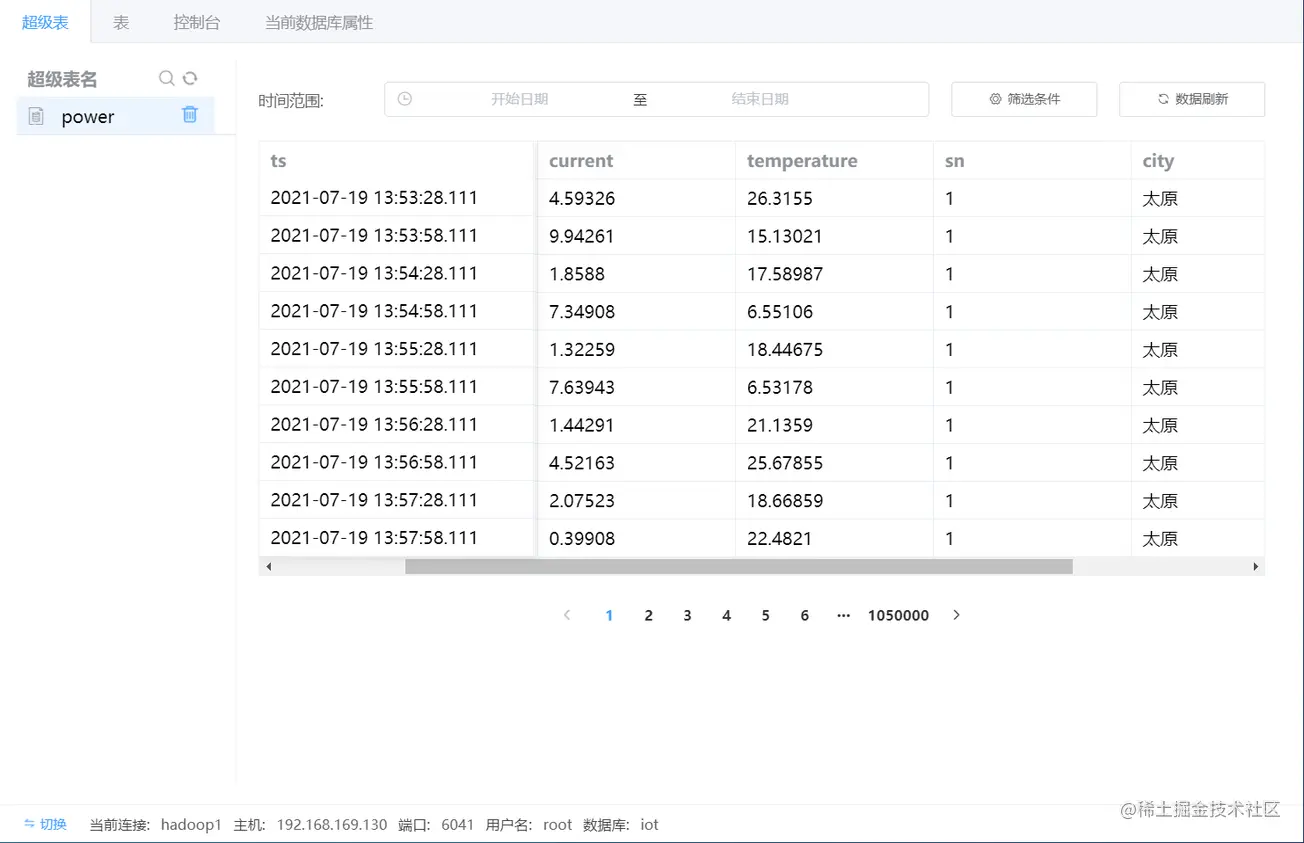The image size is (1304, 843).
Task: Open the 当前数据库属性 tab
Action: click(319, 22)
